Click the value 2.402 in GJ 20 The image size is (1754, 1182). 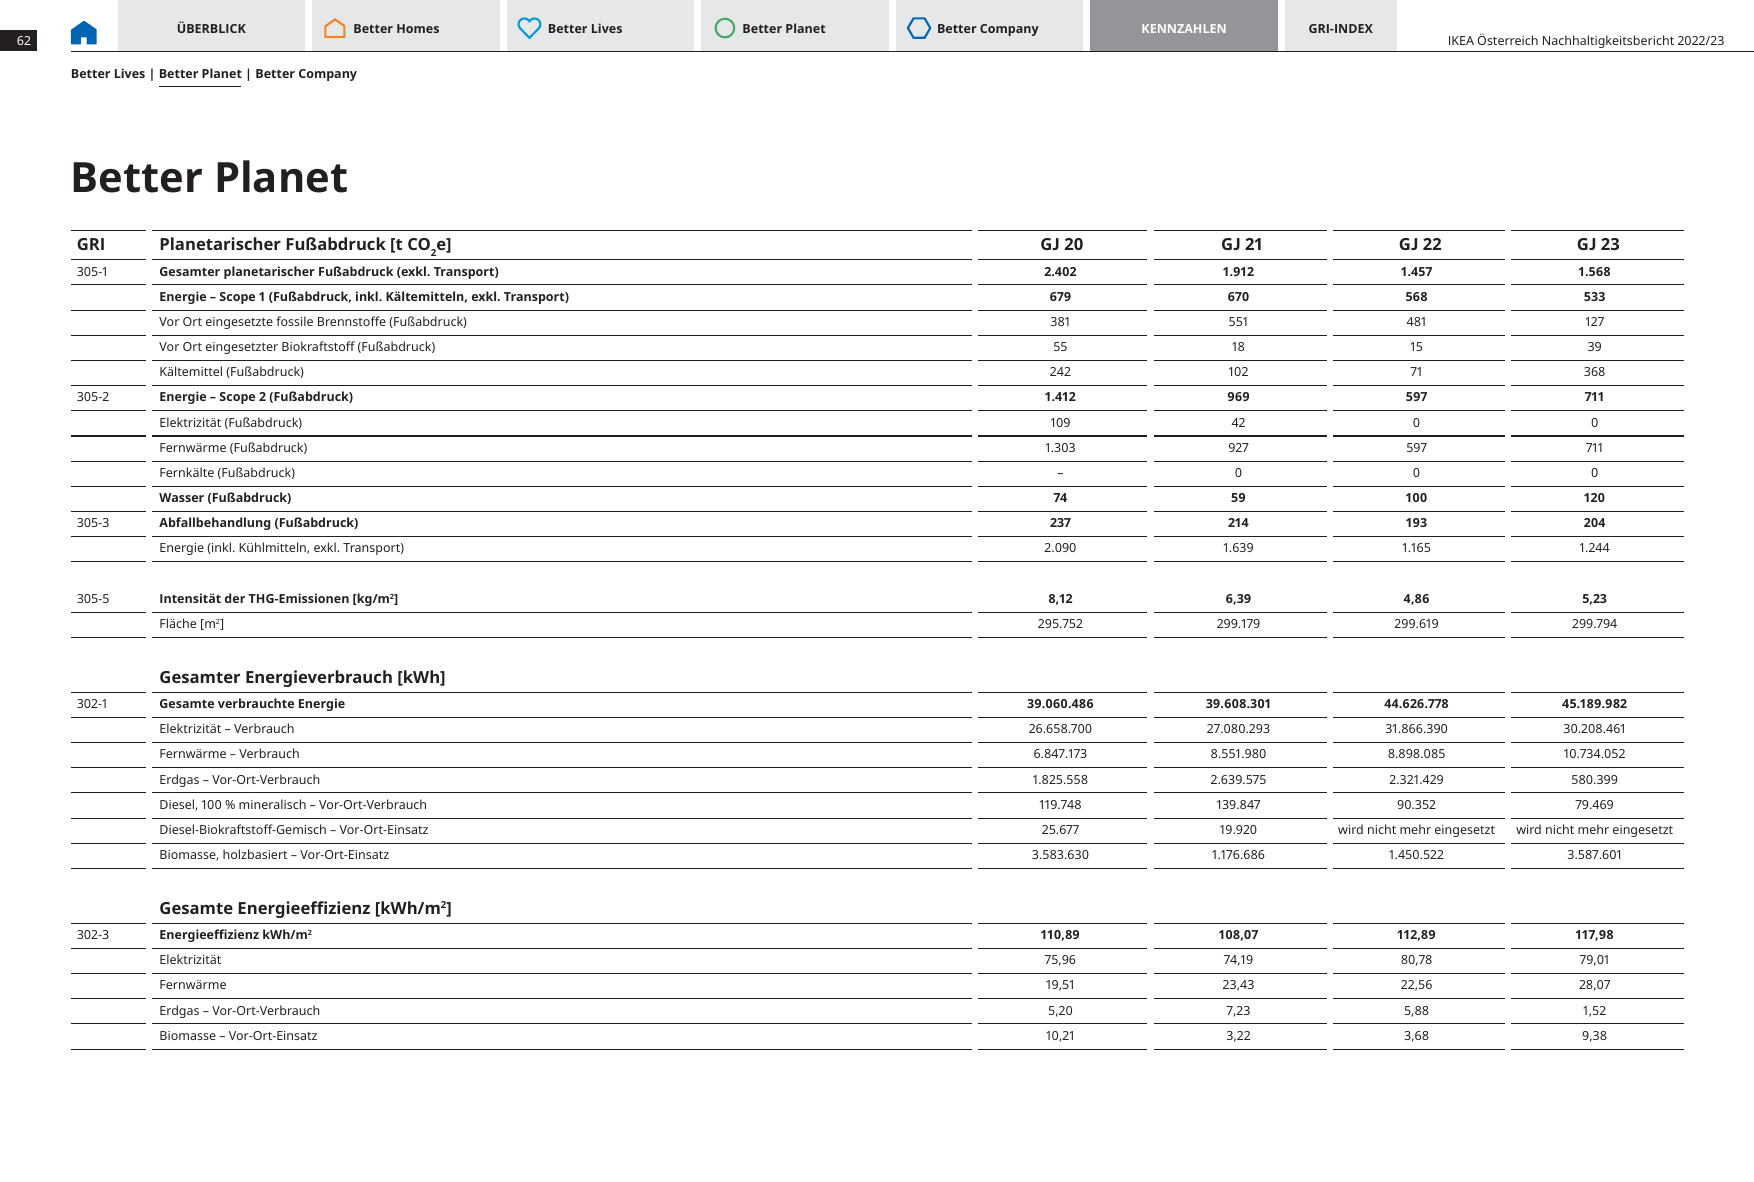tap(1060, 272)
